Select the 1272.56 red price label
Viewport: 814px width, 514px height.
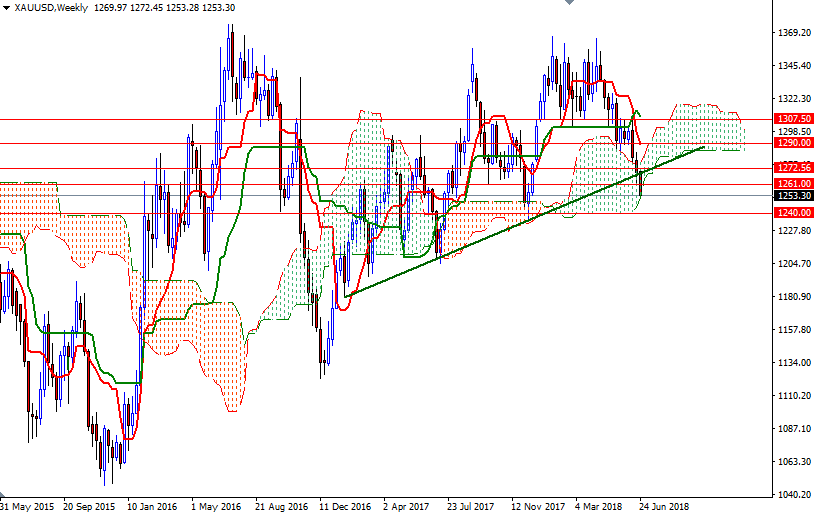[792, 168]
